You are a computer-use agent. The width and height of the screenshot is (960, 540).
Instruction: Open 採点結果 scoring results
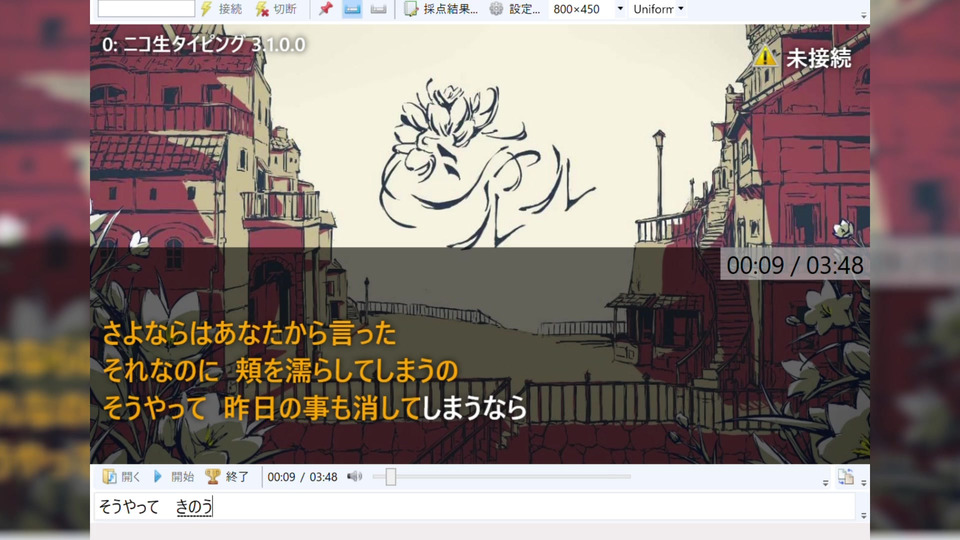tap(441, 9)
